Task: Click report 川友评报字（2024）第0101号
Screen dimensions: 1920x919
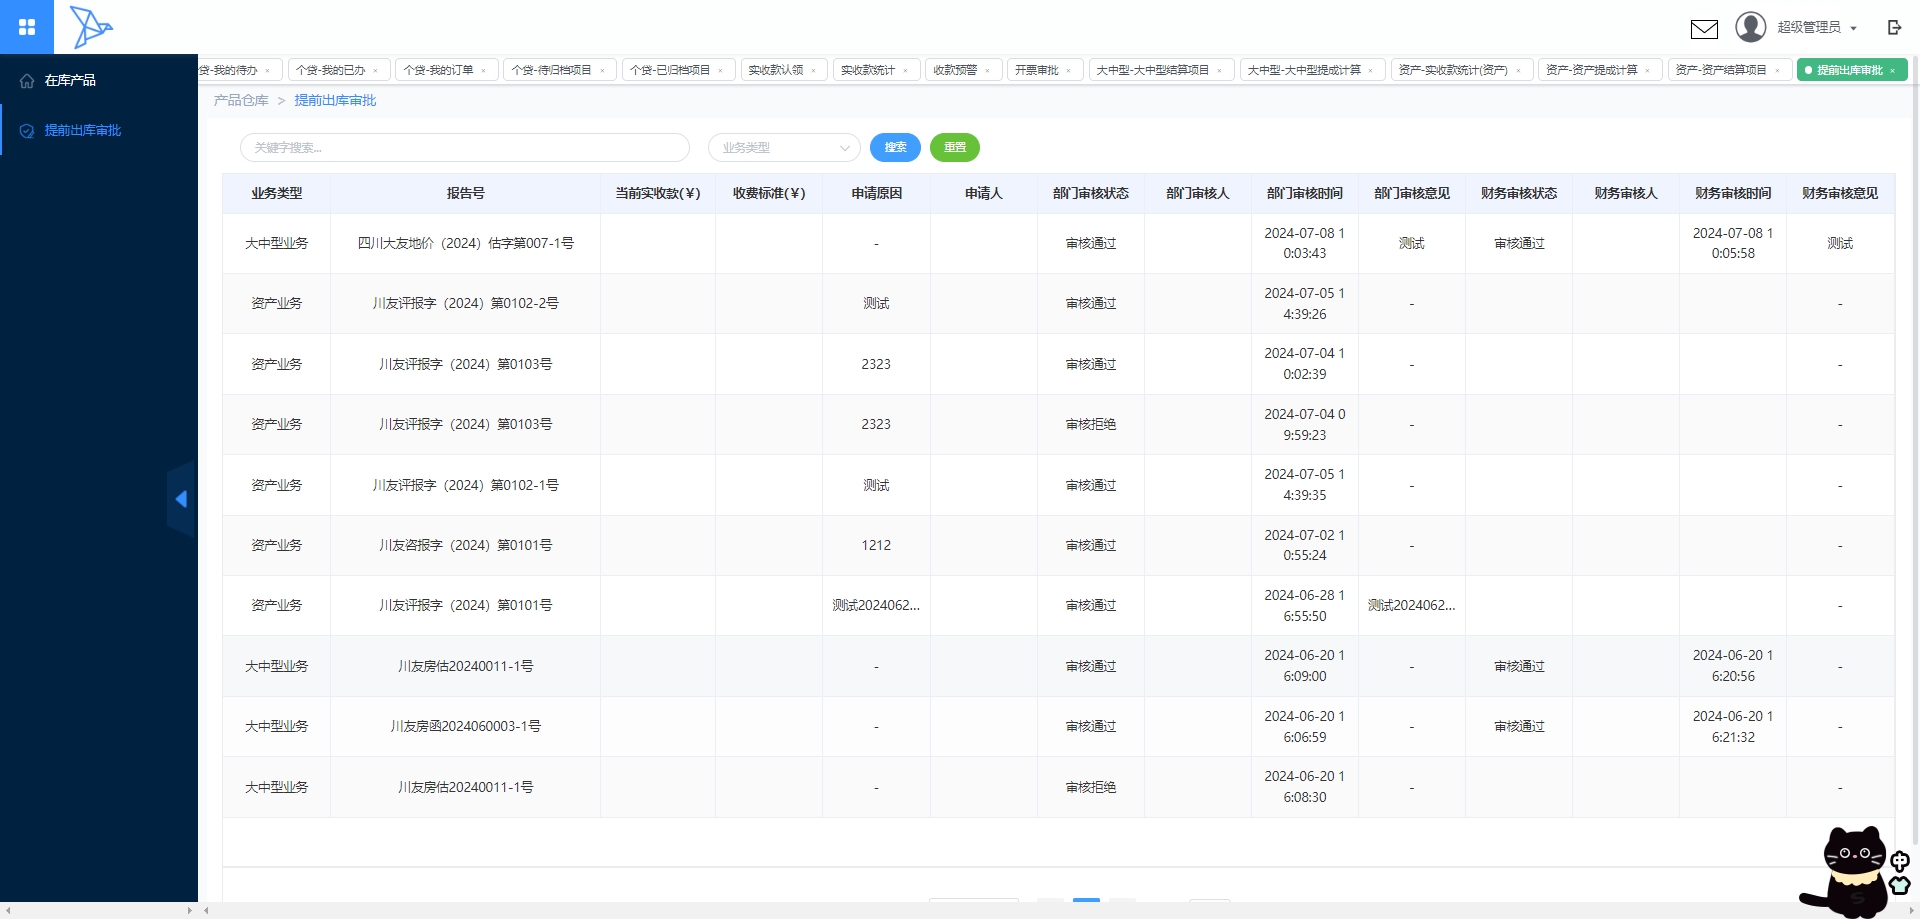Action: [x=465, y=605]
